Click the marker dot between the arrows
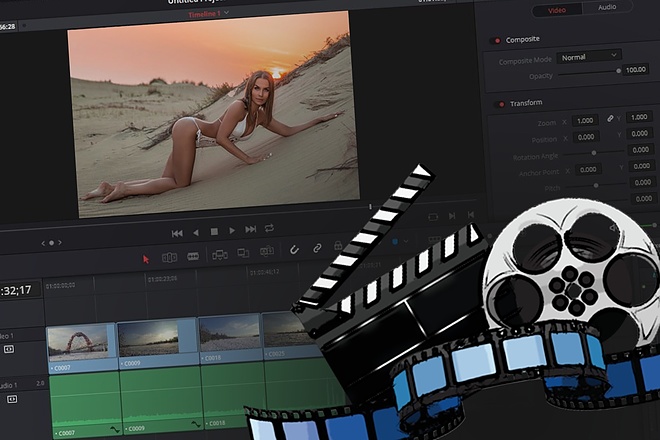 click(x=51, y=243)
